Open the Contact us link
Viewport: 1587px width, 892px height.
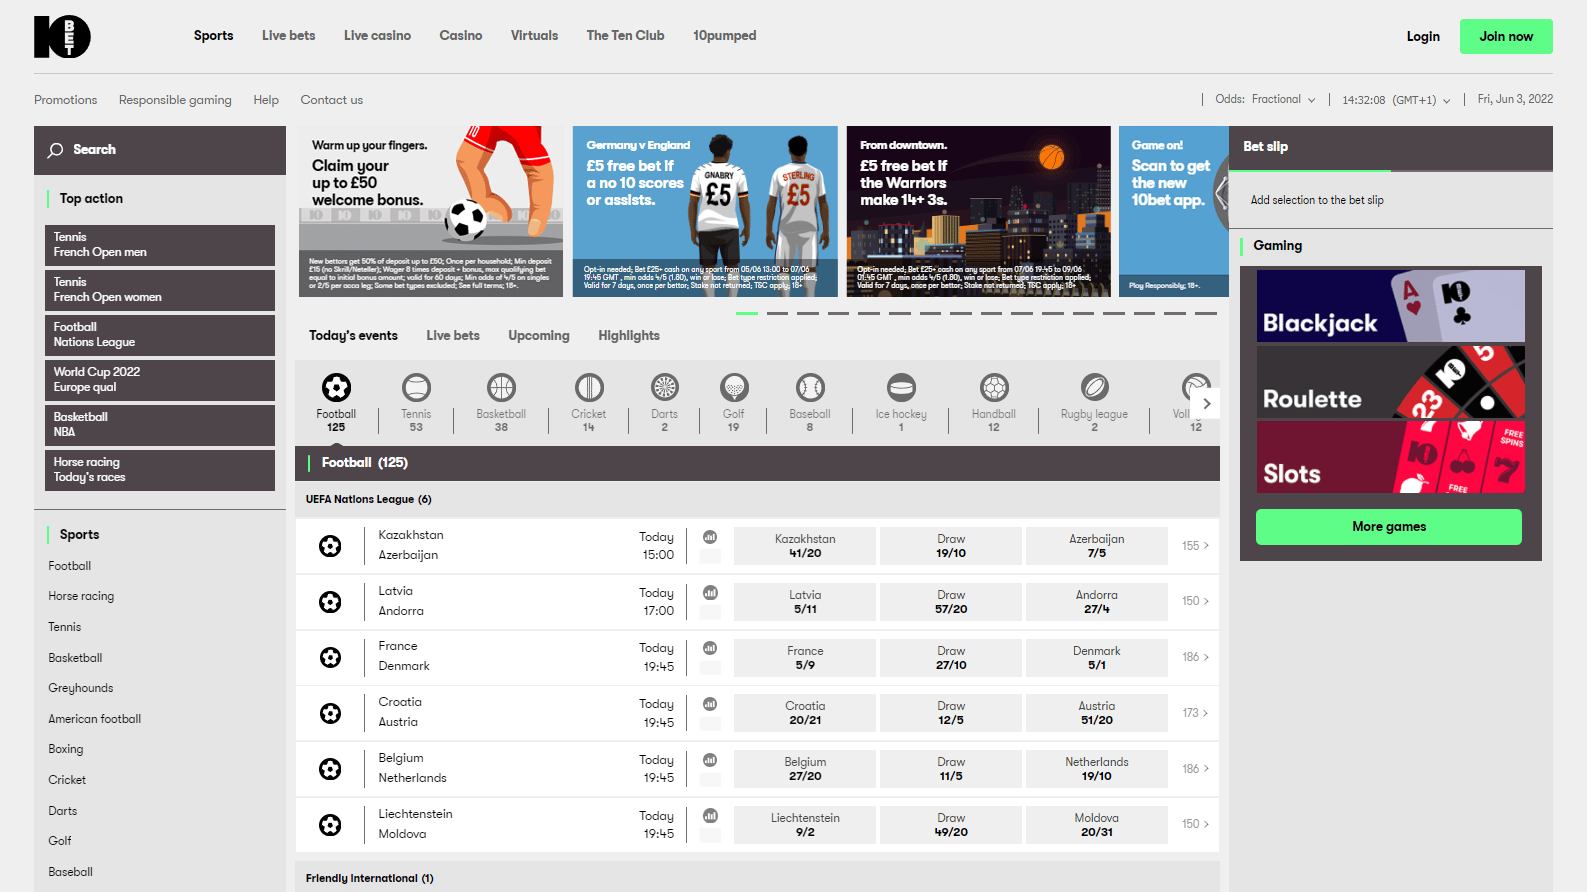tap(332, 100)
